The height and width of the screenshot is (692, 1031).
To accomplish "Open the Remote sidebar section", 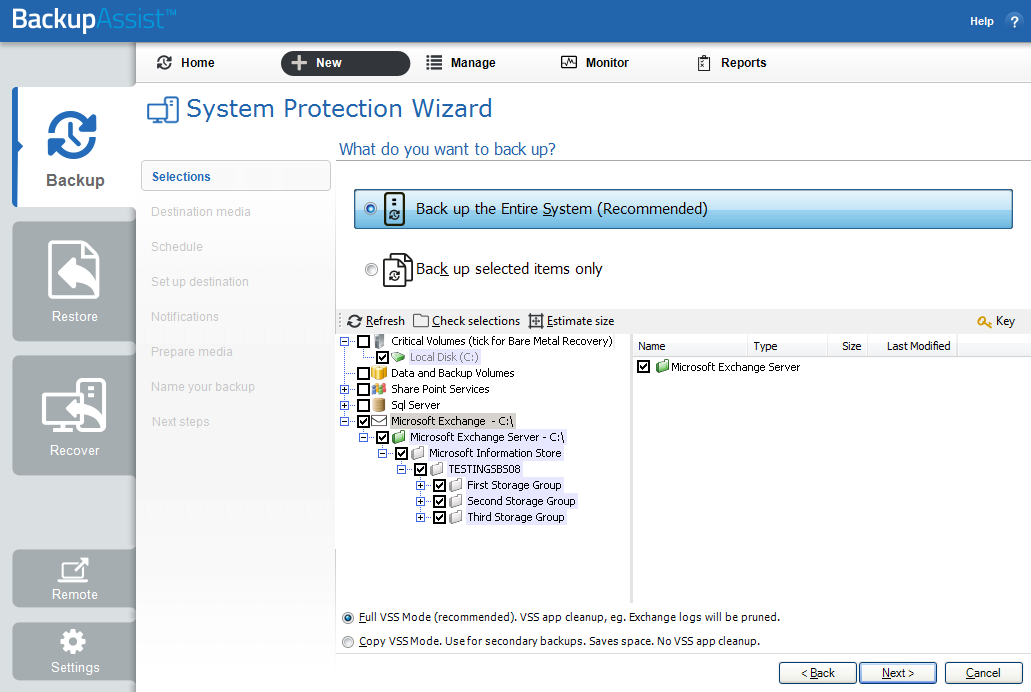I will click(74, 578).
